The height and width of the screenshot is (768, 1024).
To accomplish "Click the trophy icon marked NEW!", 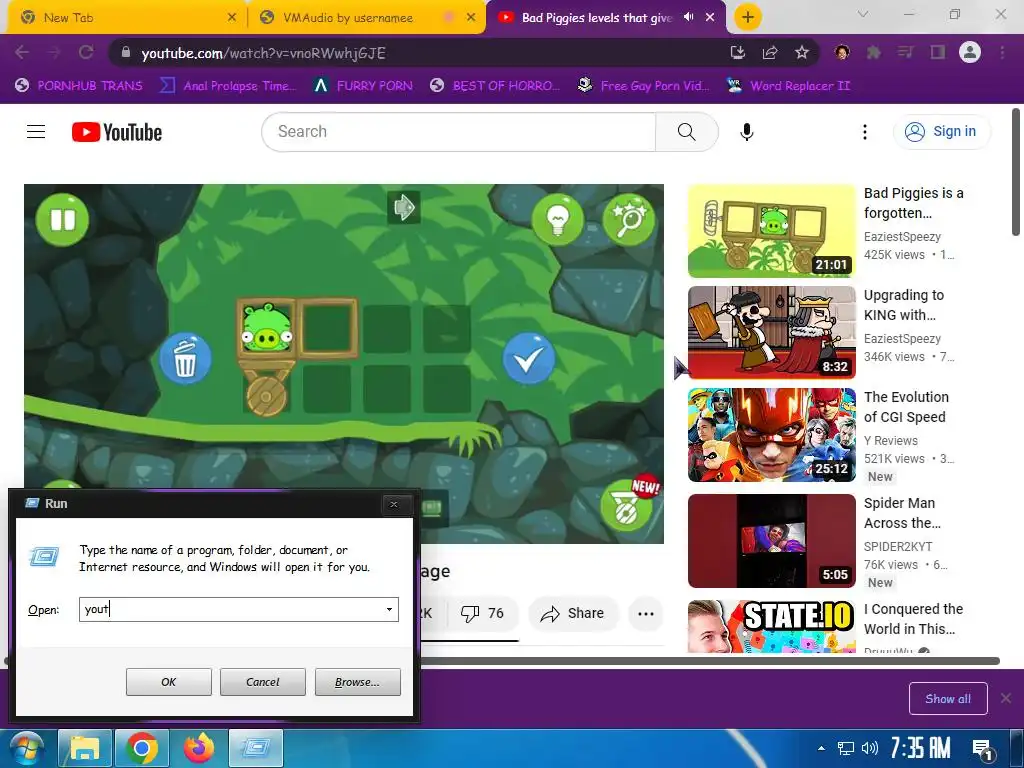I will pyautogui.click(x=627, y=504).
